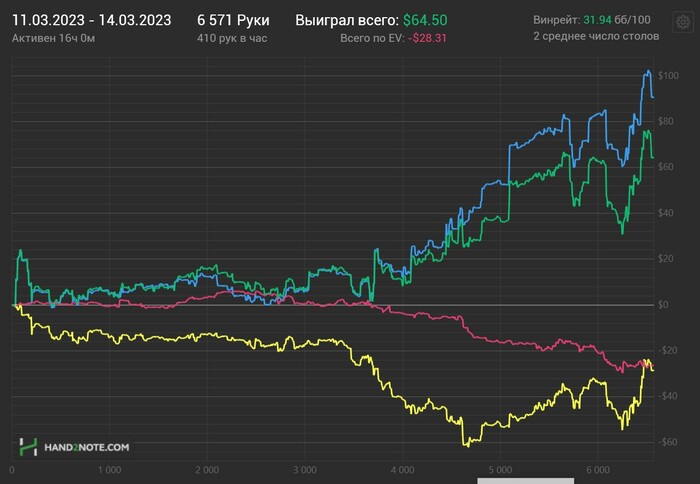Click the 'Всего по EV:' label
The height and width of the screenshot is (484, 700).
click(x=372, y=38)
